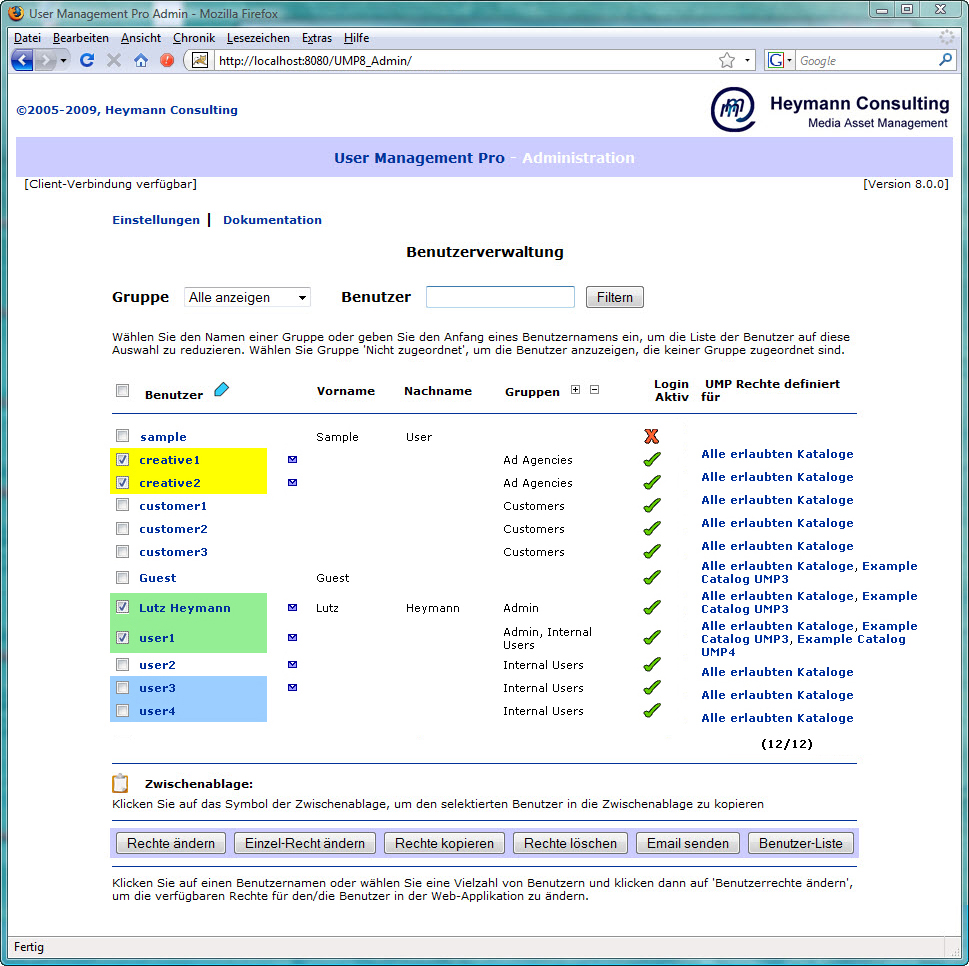The height and width of the screenshot is (966, 969).
Task: Expand all groups with the plus icon
Action: pos(575,389)
